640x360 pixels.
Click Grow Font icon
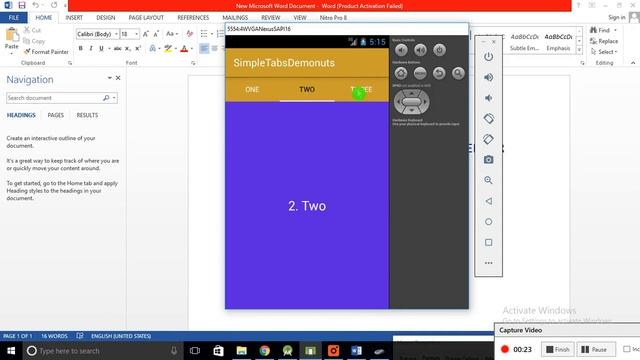coord(146,34)
